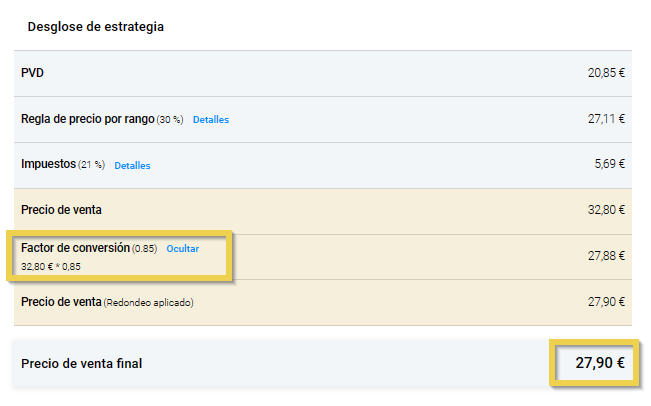The width and height of the screenshot is (651, 406).
Task: Open the Detalles link next to Impuestos
Action: (132, 166)
